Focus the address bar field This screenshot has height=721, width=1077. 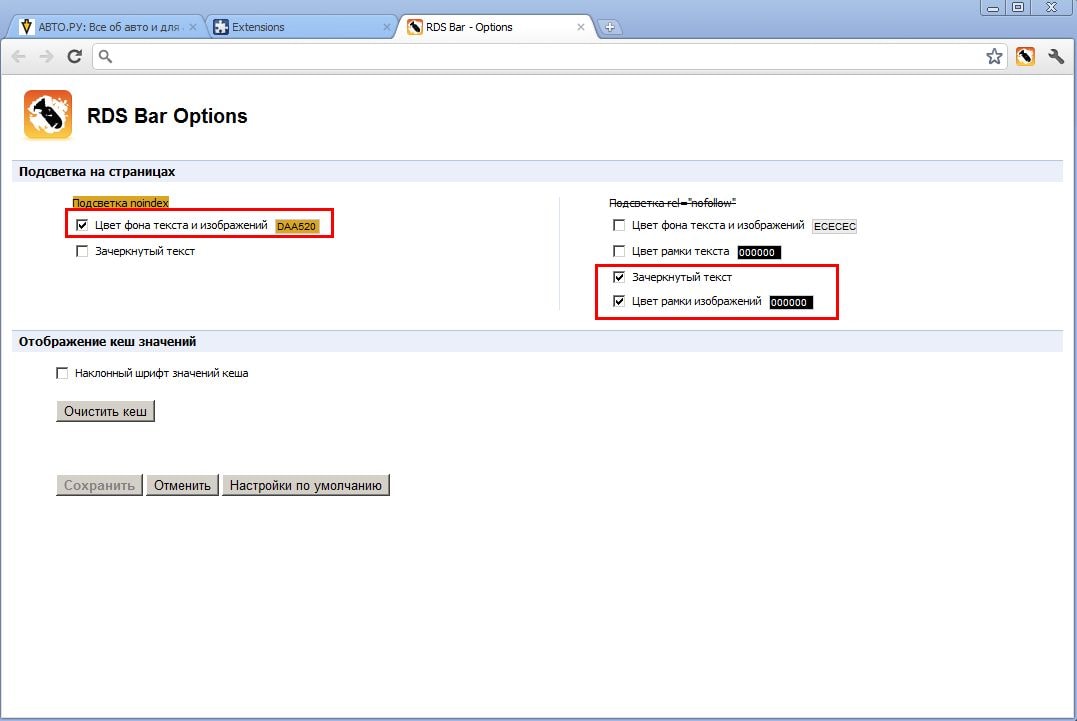(x=540, y=57)
